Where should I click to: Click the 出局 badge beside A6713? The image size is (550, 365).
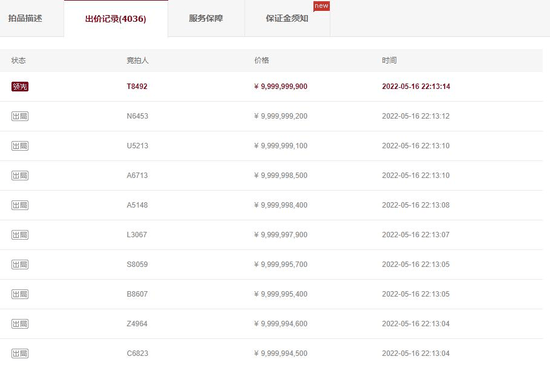[20, 175]
